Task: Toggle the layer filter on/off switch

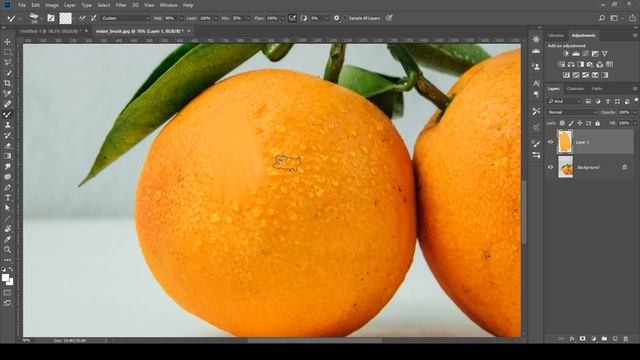Action: [636, 100]
